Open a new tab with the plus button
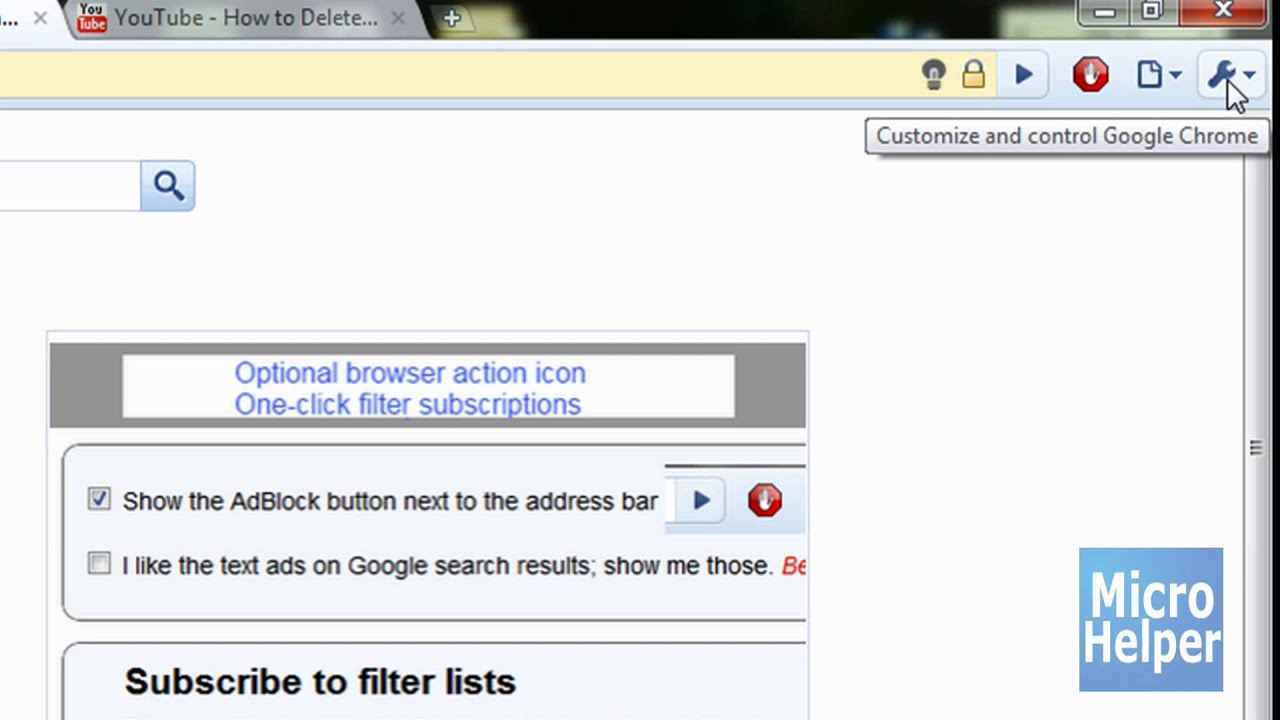 [451, 18]
